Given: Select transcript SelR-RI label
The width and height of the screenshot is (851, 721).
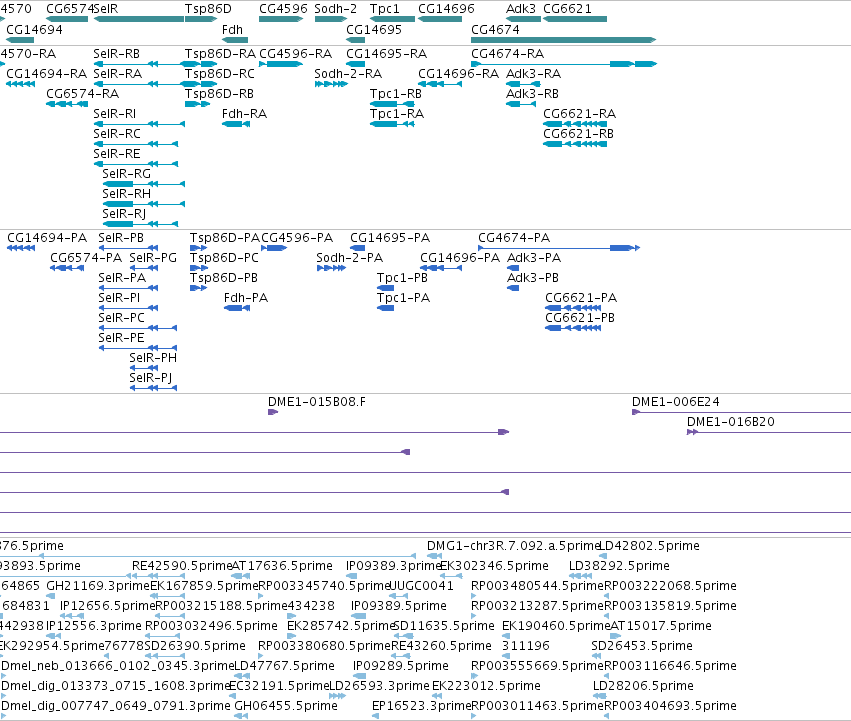Looking at the screenshot, I should (115, 114).
